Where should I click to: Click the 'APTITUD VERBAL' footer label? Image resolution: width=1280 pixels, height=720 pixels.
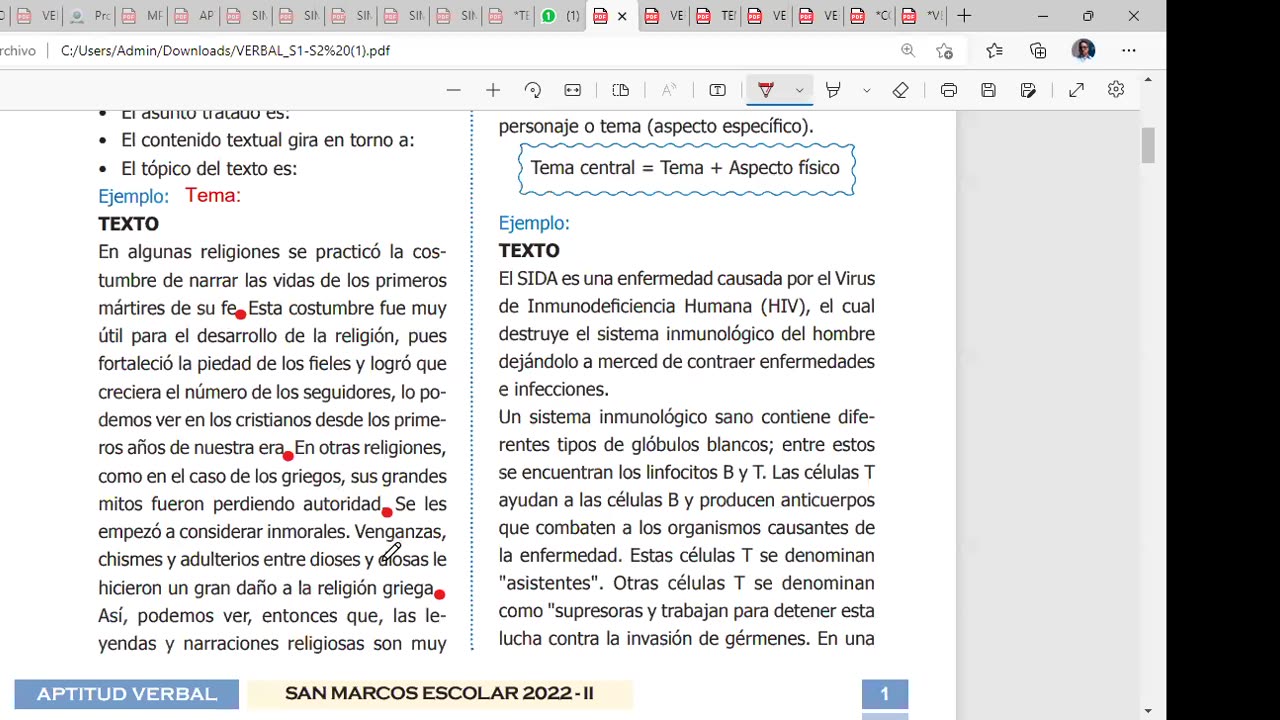pyautogui.click(x=127, y=694)
